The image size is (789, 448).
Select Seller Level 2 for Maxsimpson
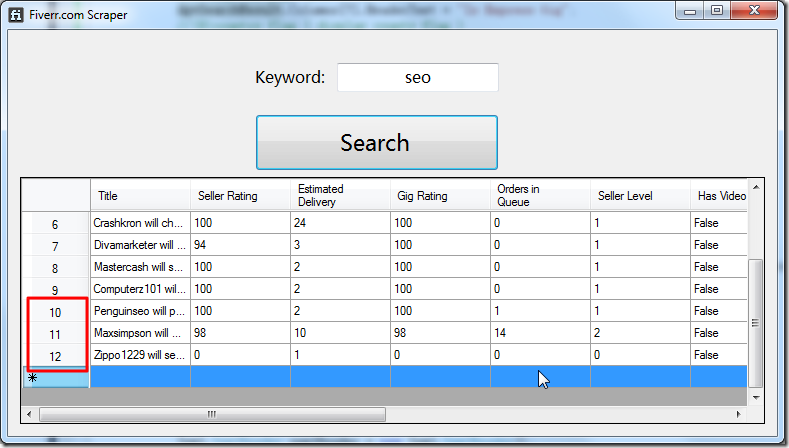pos(640,333)
